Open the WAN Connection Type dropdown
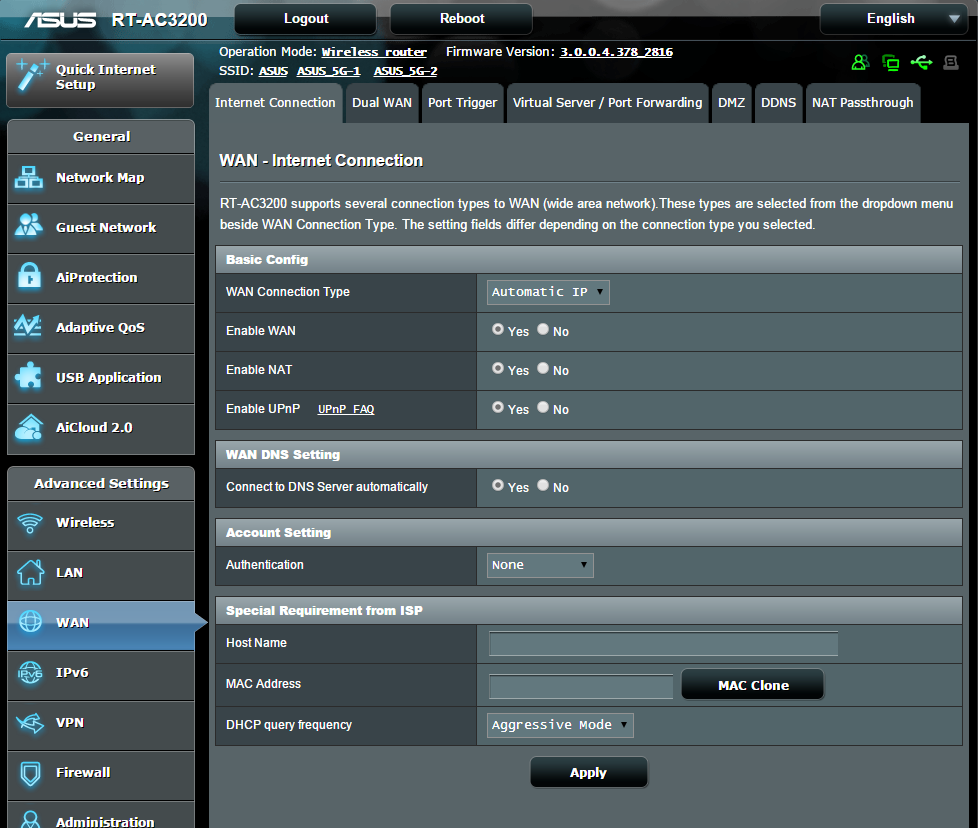Image resolution: width=978 pixels, height=828 pixels. [x=548, y=292]
